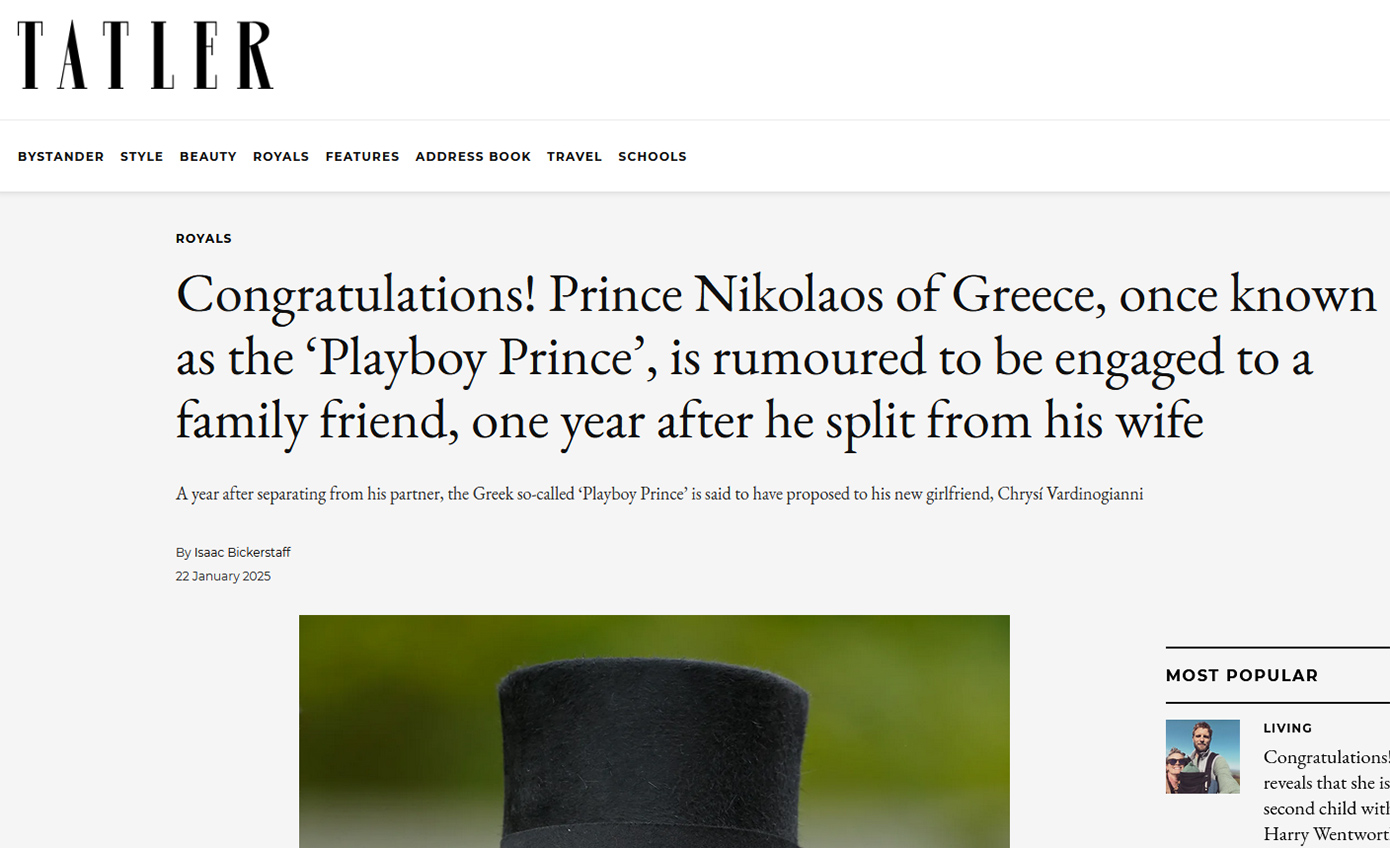Open author Isaac Bickerstaff's page
Screen dimensions: 1390x848
click(x=242, y=553)
